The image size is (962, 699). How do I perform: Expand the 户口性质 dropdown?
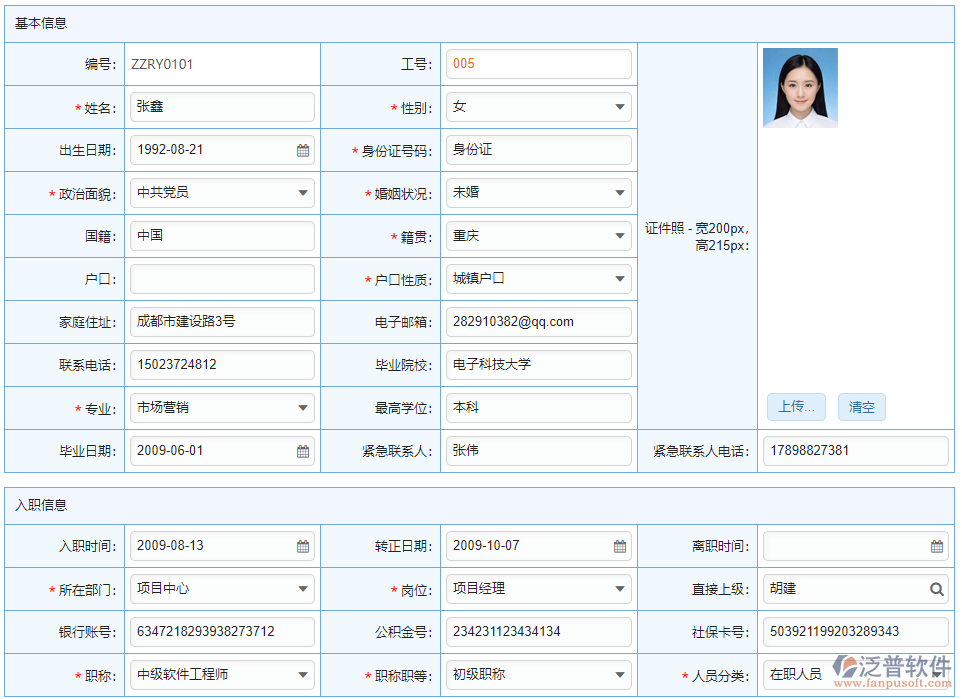click(x=620, y=279)
